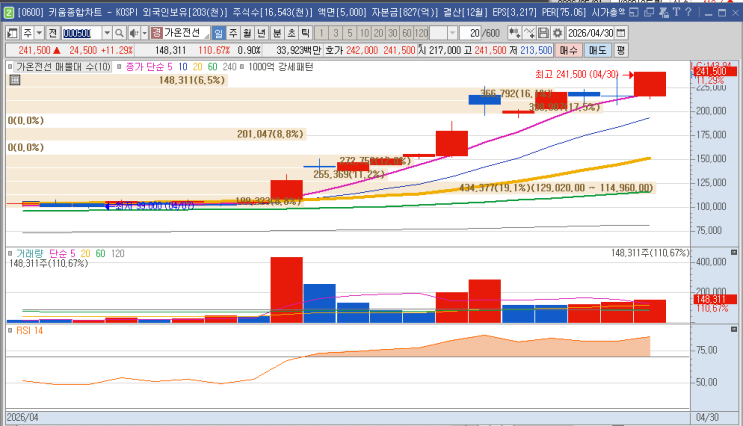
Task: Expand the market type 주 dropdown
Action: coord(39,33)
